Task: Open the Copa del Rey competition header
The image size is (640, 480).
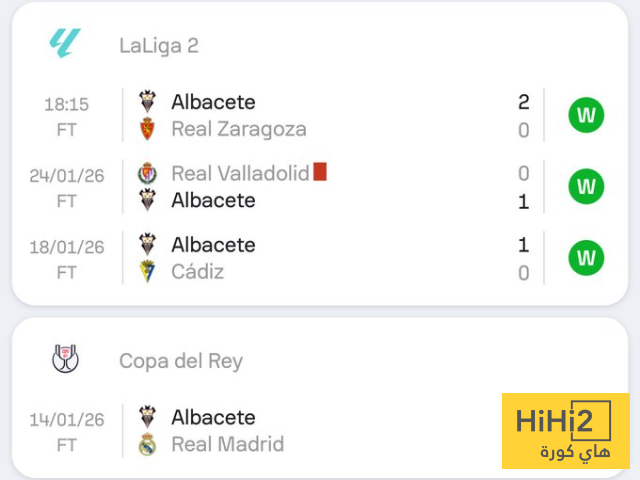Action: [180, 361]
